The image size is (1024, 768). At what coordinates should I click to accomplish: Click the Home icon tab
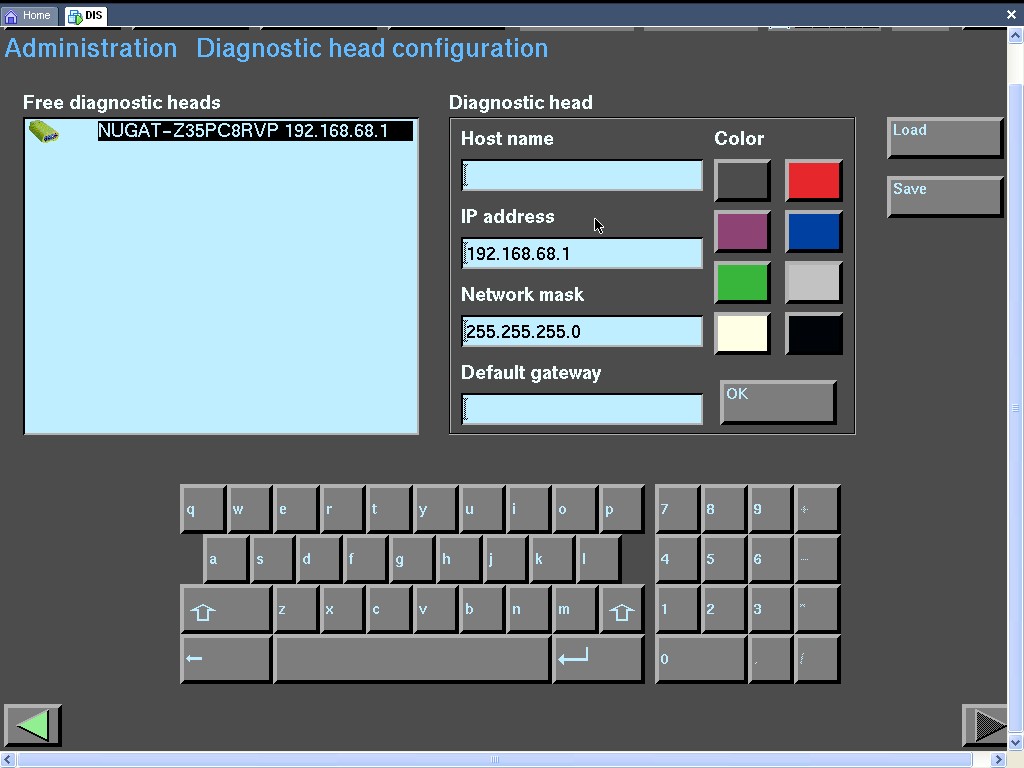[x=28, y=16]
